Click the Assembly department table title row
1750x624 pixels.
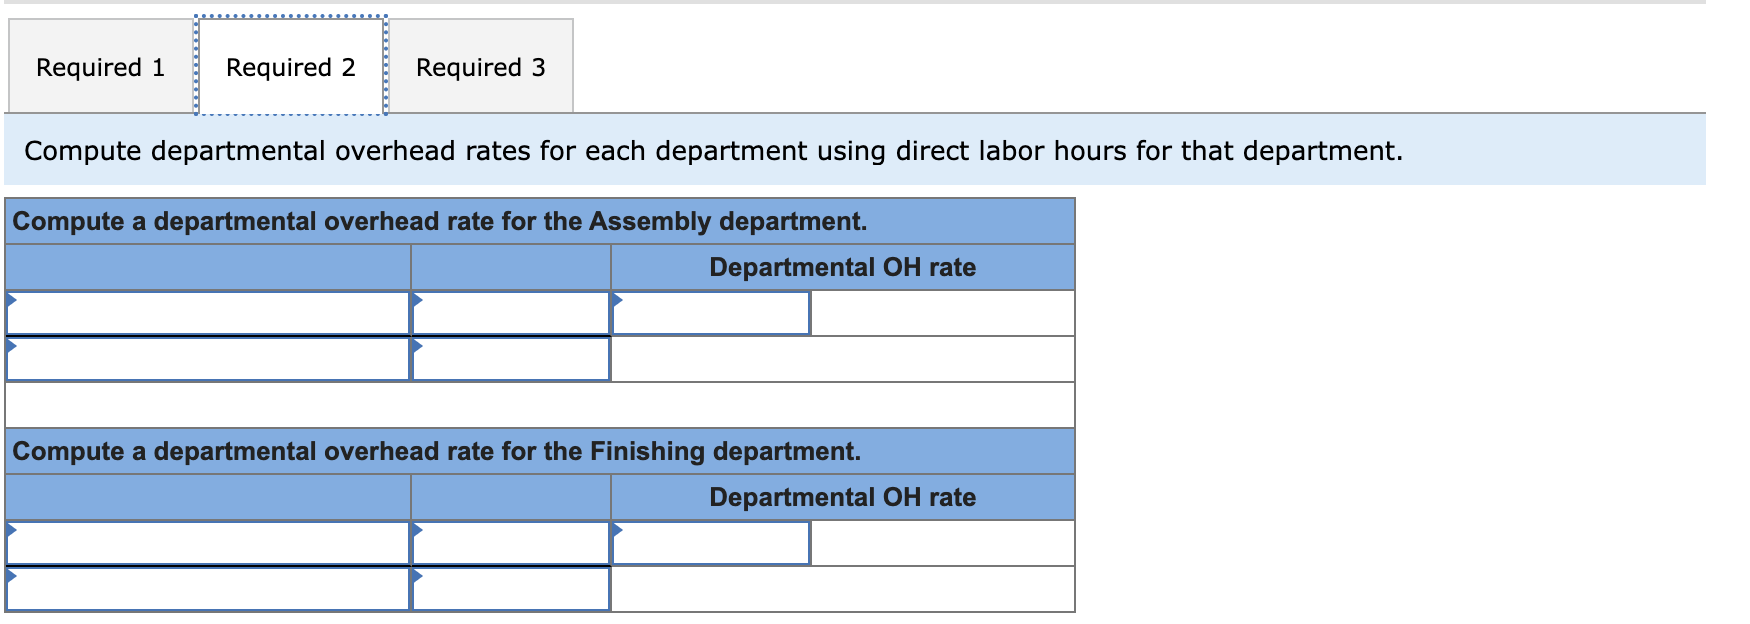(x=440, y=221)
